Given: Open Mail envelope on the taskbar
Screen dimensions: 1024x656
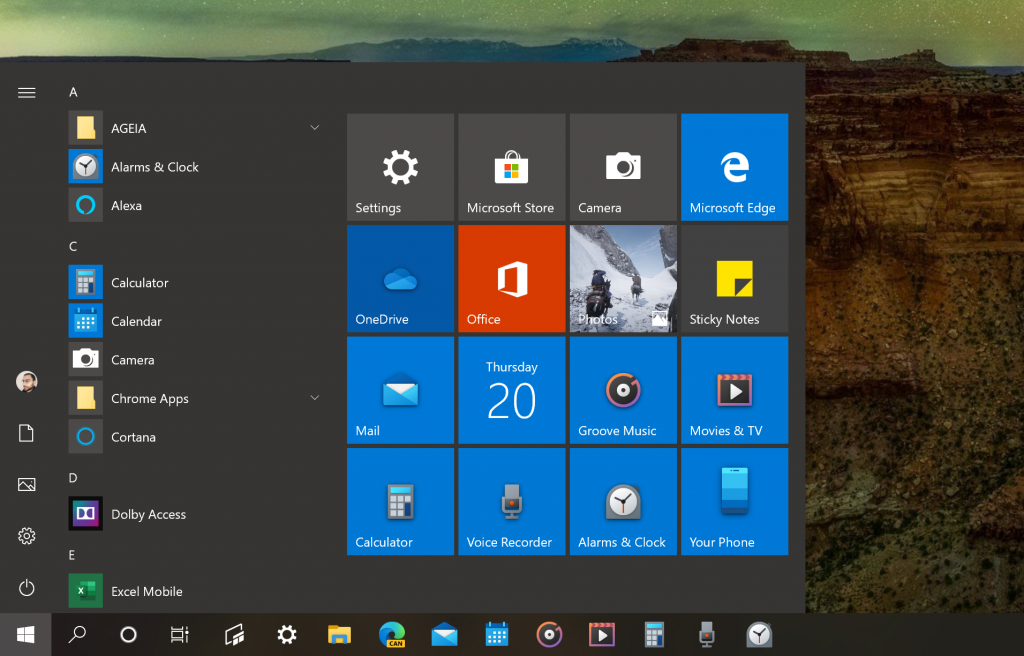Looking at the screenshot, I should 444,634.
